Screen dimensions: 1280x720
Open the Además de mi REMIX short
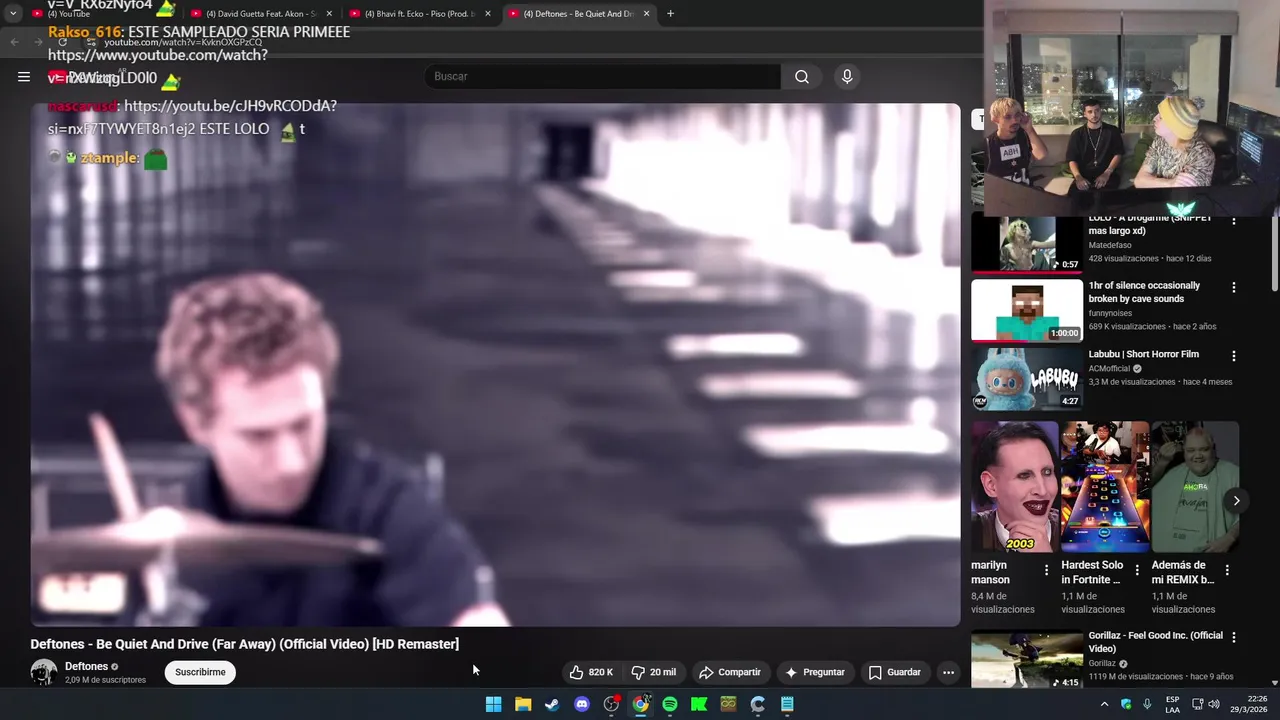1195,487
